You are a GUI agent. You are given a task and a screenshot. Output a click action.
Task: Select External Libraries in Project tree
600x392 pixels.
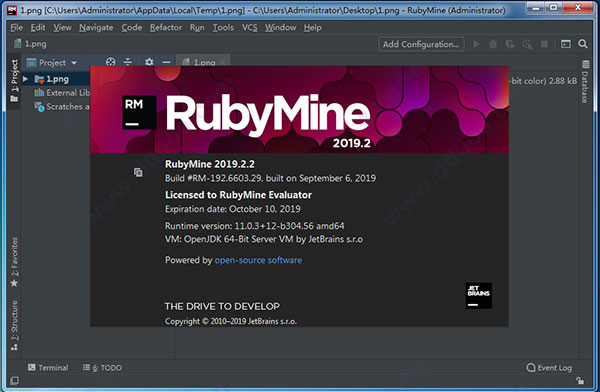(62, 93)
